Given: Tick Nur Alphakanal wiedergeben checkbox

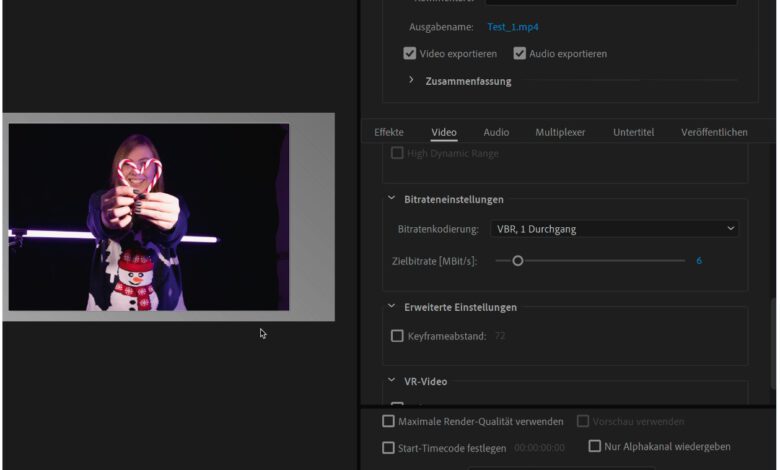Looking at the screenshot, I should tap(595, 447).
